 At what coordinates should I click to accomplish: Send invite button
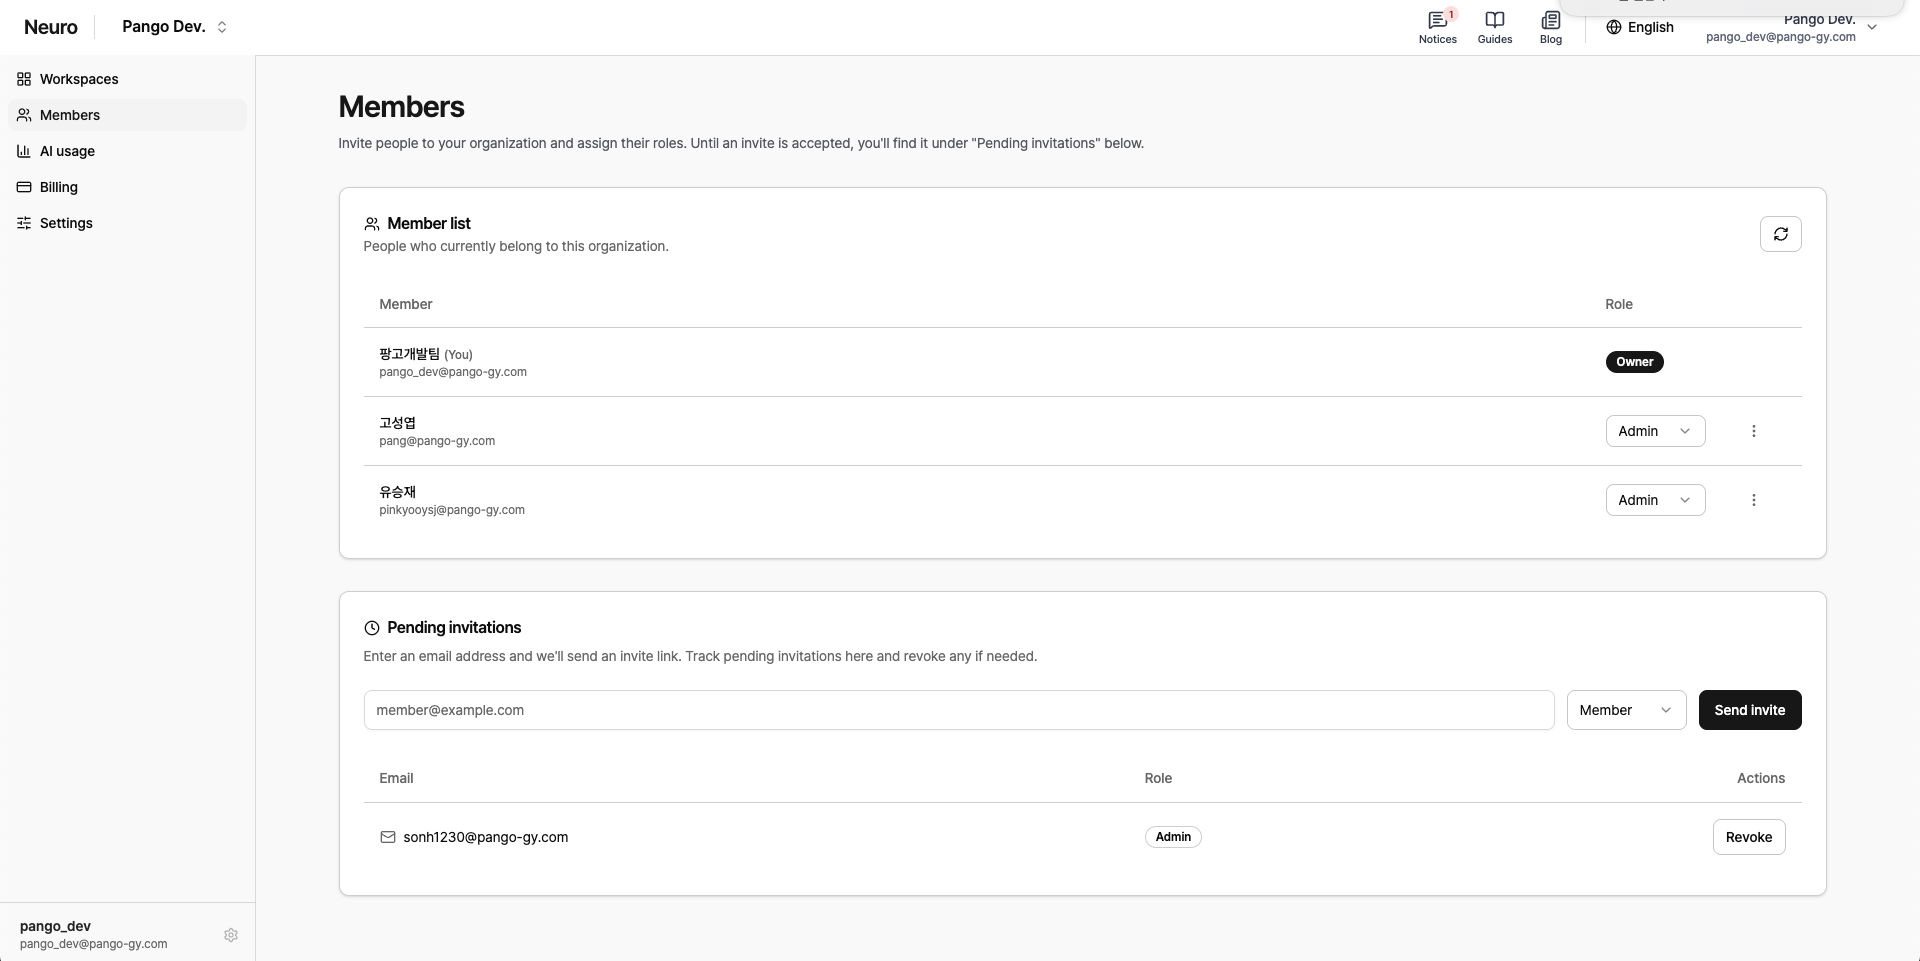(1749, 710)
